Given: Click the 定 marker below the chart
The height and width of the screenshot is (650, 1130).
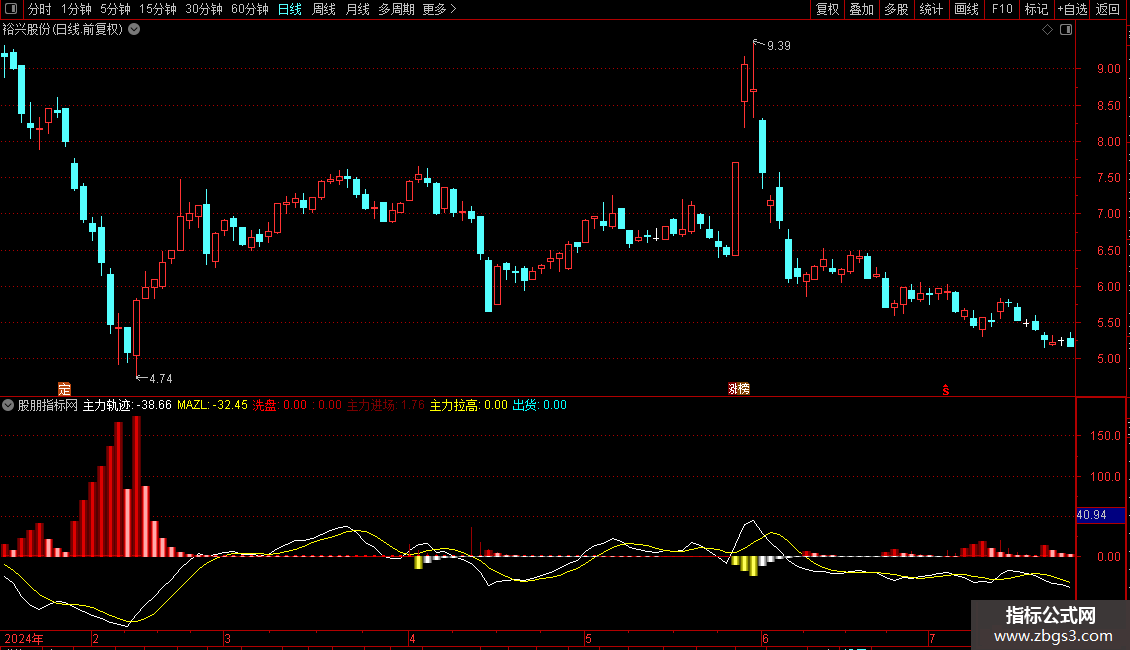Looking at the screenshot, I should (64, 389).
